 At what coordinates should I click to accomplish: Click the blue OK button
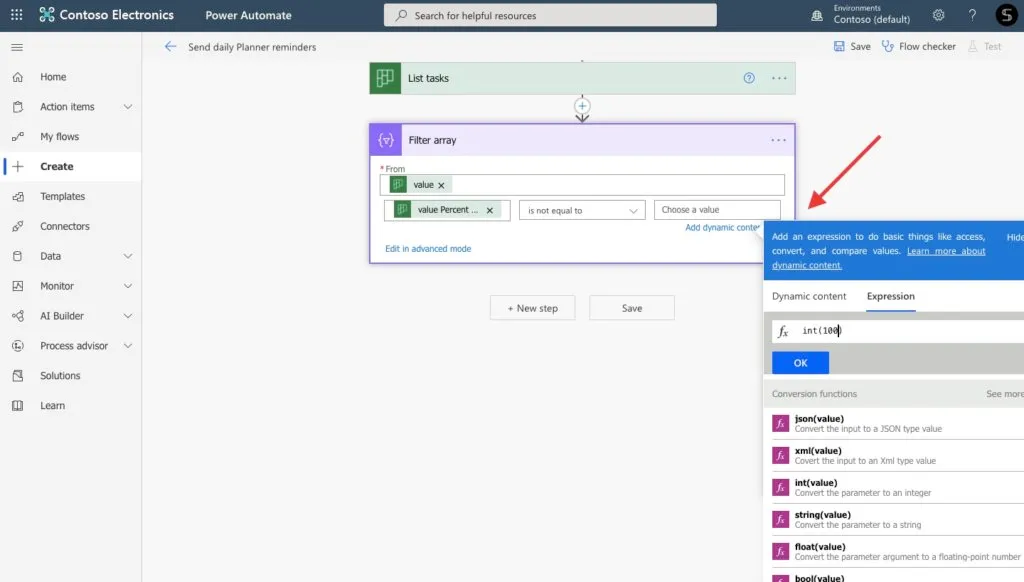(800, 363)
